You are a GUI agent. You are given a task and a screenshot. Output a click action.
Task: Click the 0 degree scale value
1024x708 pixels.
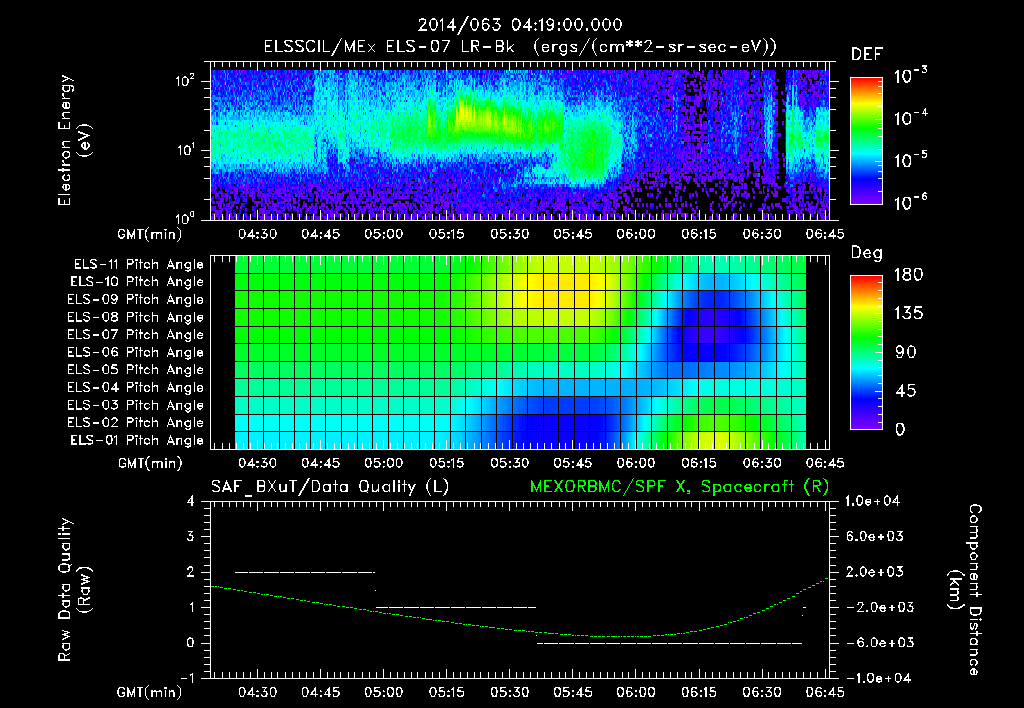click(900, 429)
